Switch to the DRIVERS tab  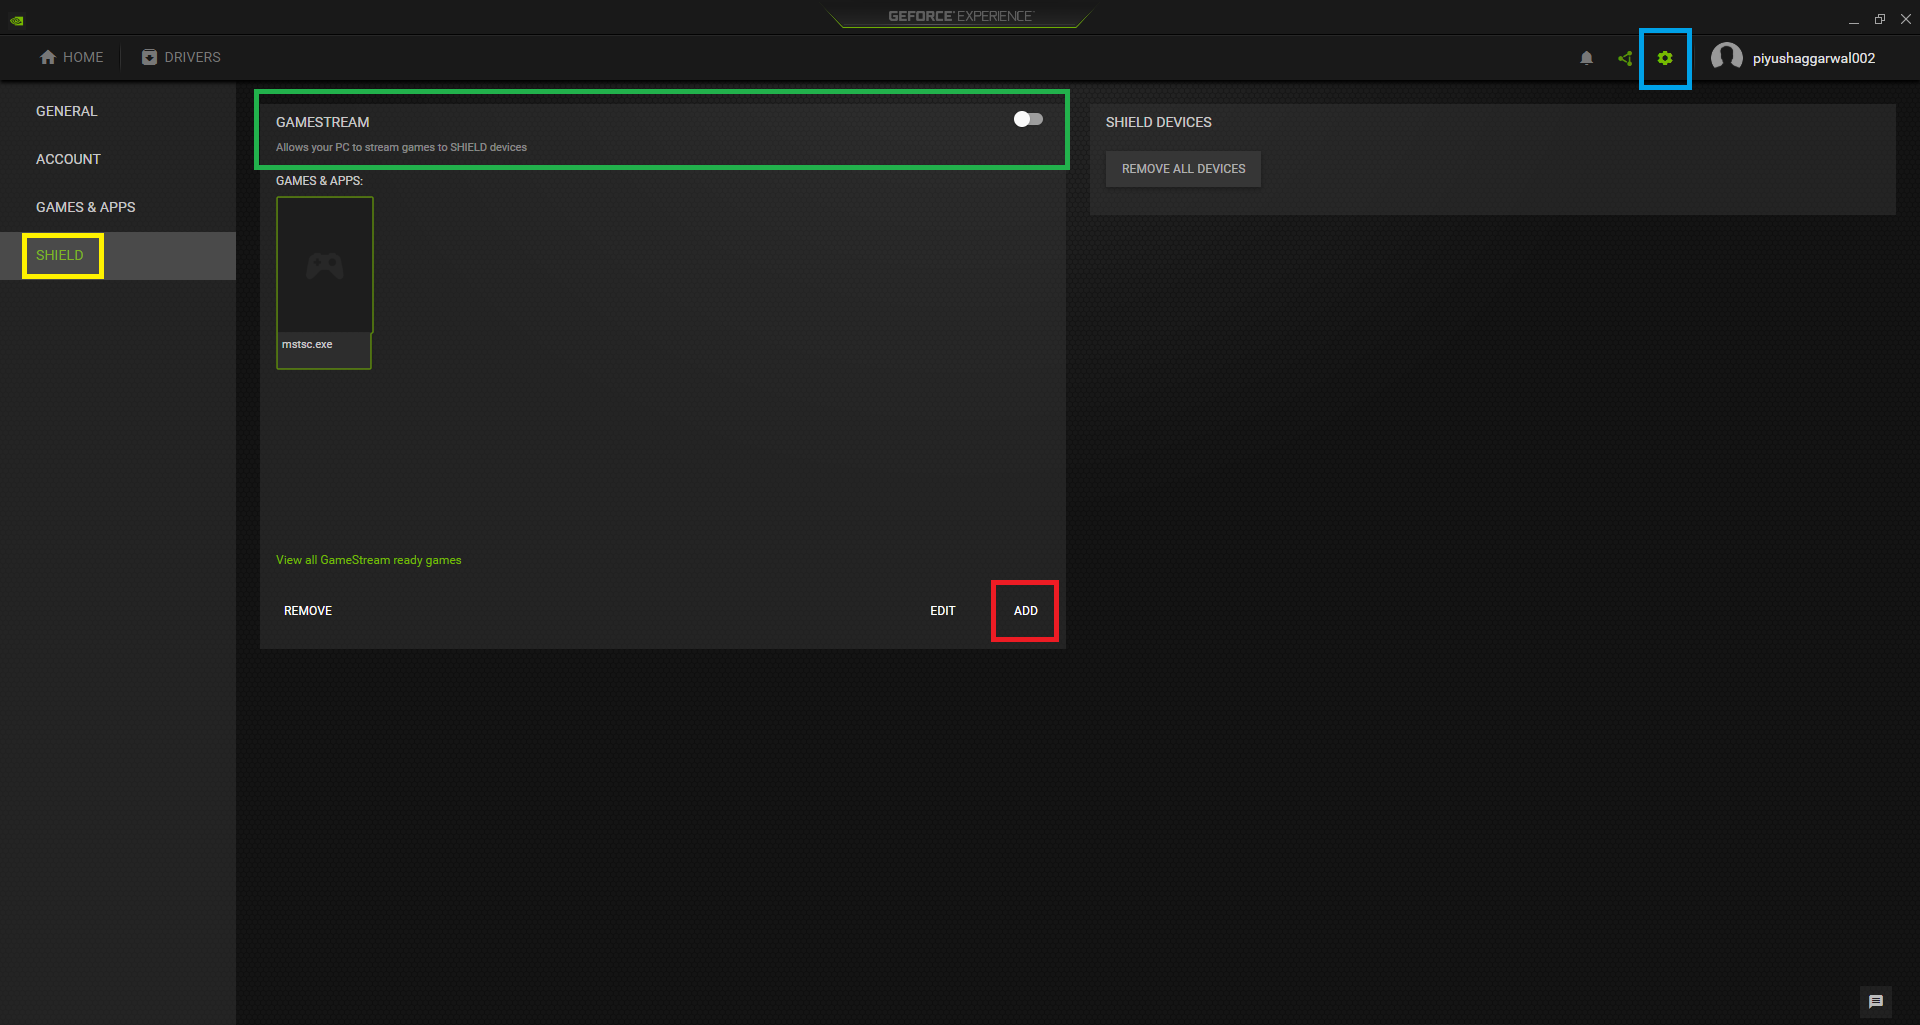(181, 57)
